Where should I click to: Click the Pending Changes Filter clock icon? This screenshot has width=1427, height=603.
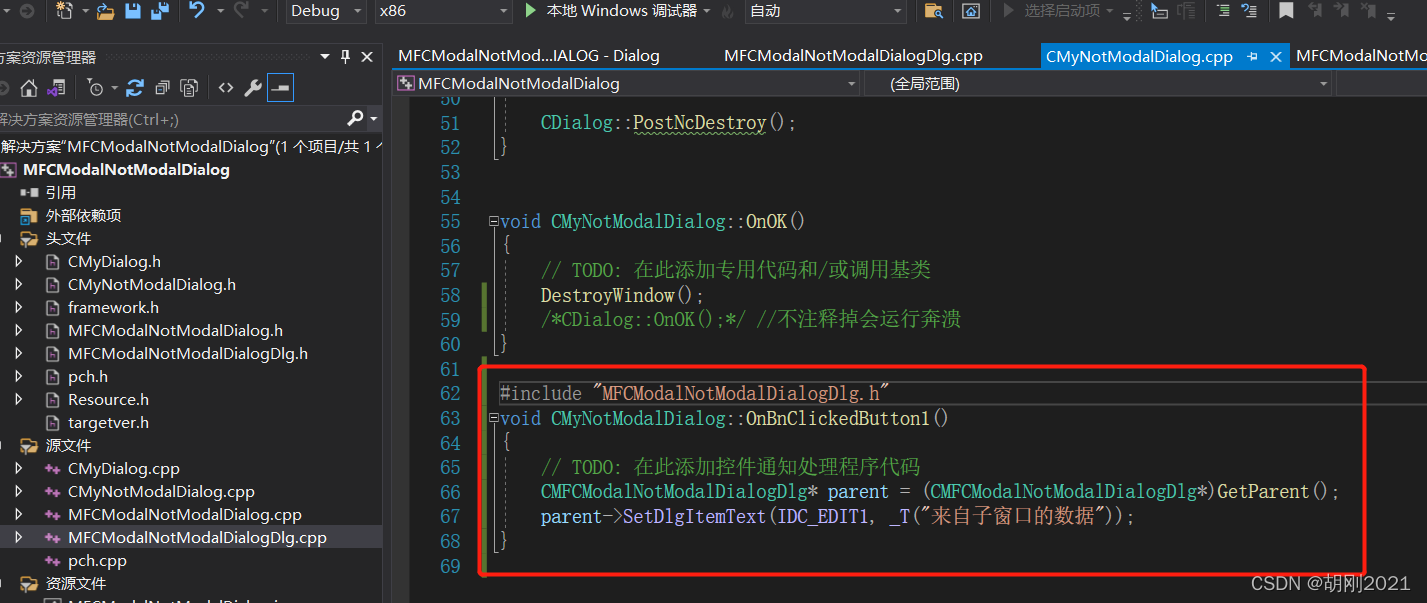(94, 88)
